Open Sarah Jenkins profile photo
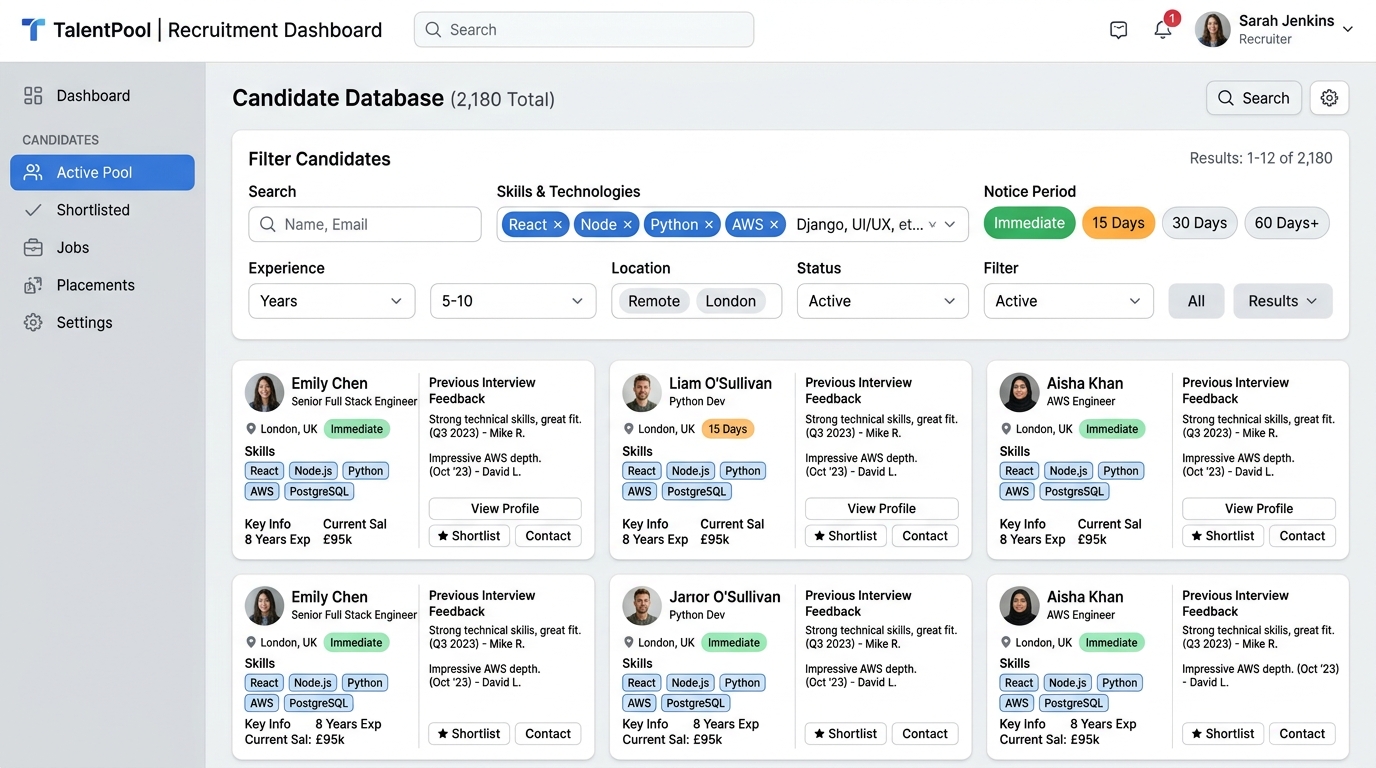The height and width of the screenshot is (768, 1376). (x=1213, y=29)
